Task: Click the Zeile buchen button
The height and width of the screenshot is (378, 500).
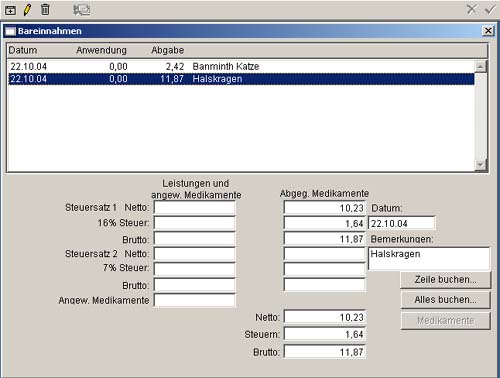Action: point(446,280)
